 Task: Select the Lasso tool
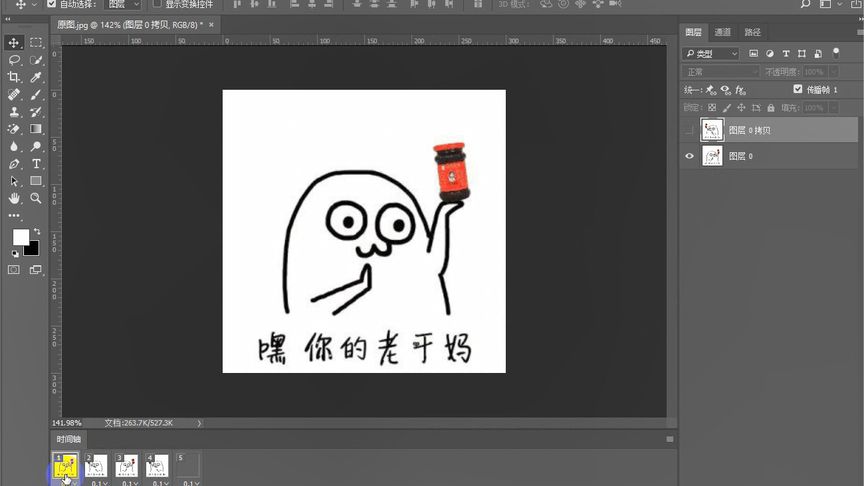14,60
